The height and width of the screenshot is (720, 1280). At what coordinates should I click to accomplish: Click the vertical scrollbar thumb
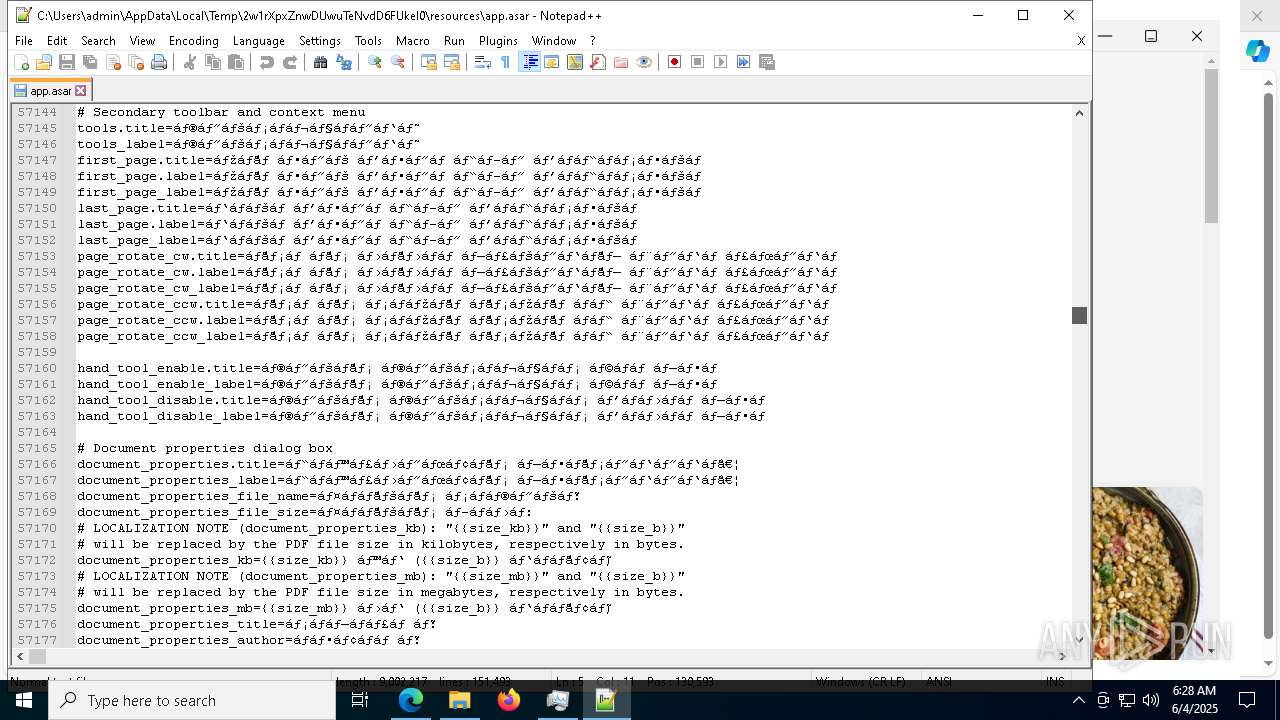(1079, 315)
